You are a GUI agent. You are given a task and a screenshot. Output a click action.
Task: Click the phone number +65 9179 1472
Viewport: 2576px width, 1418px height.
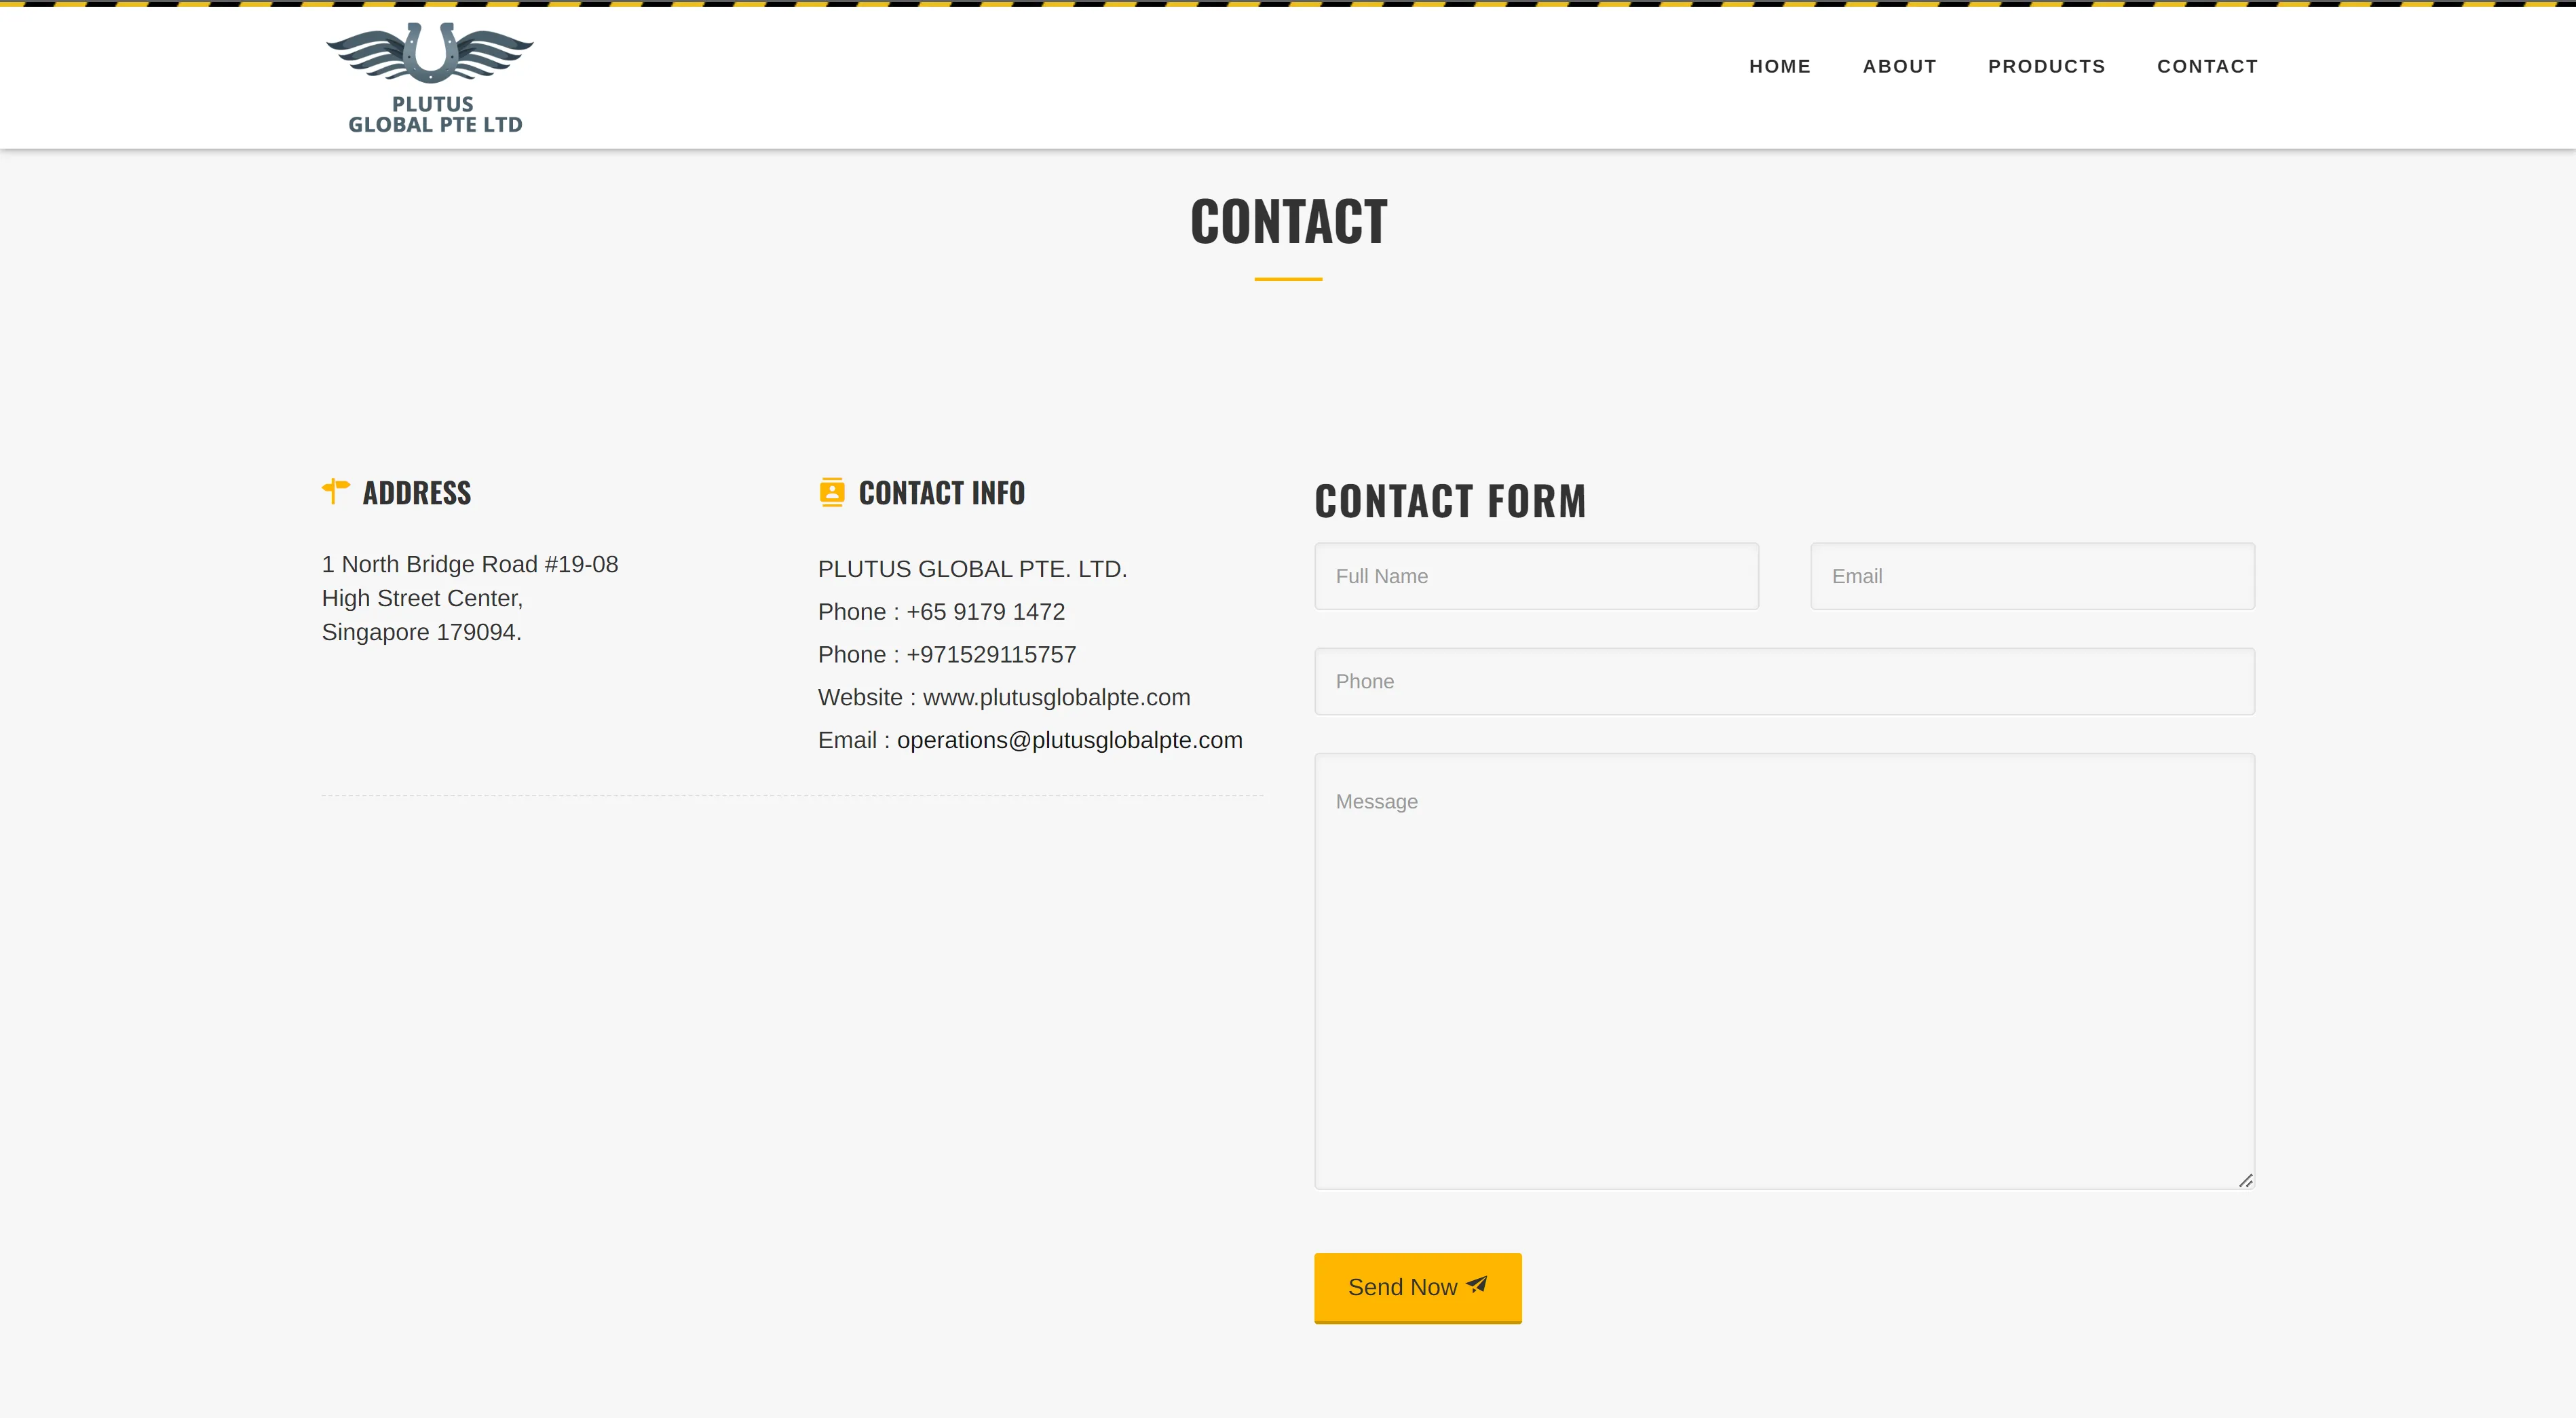(x=985, y=612)
